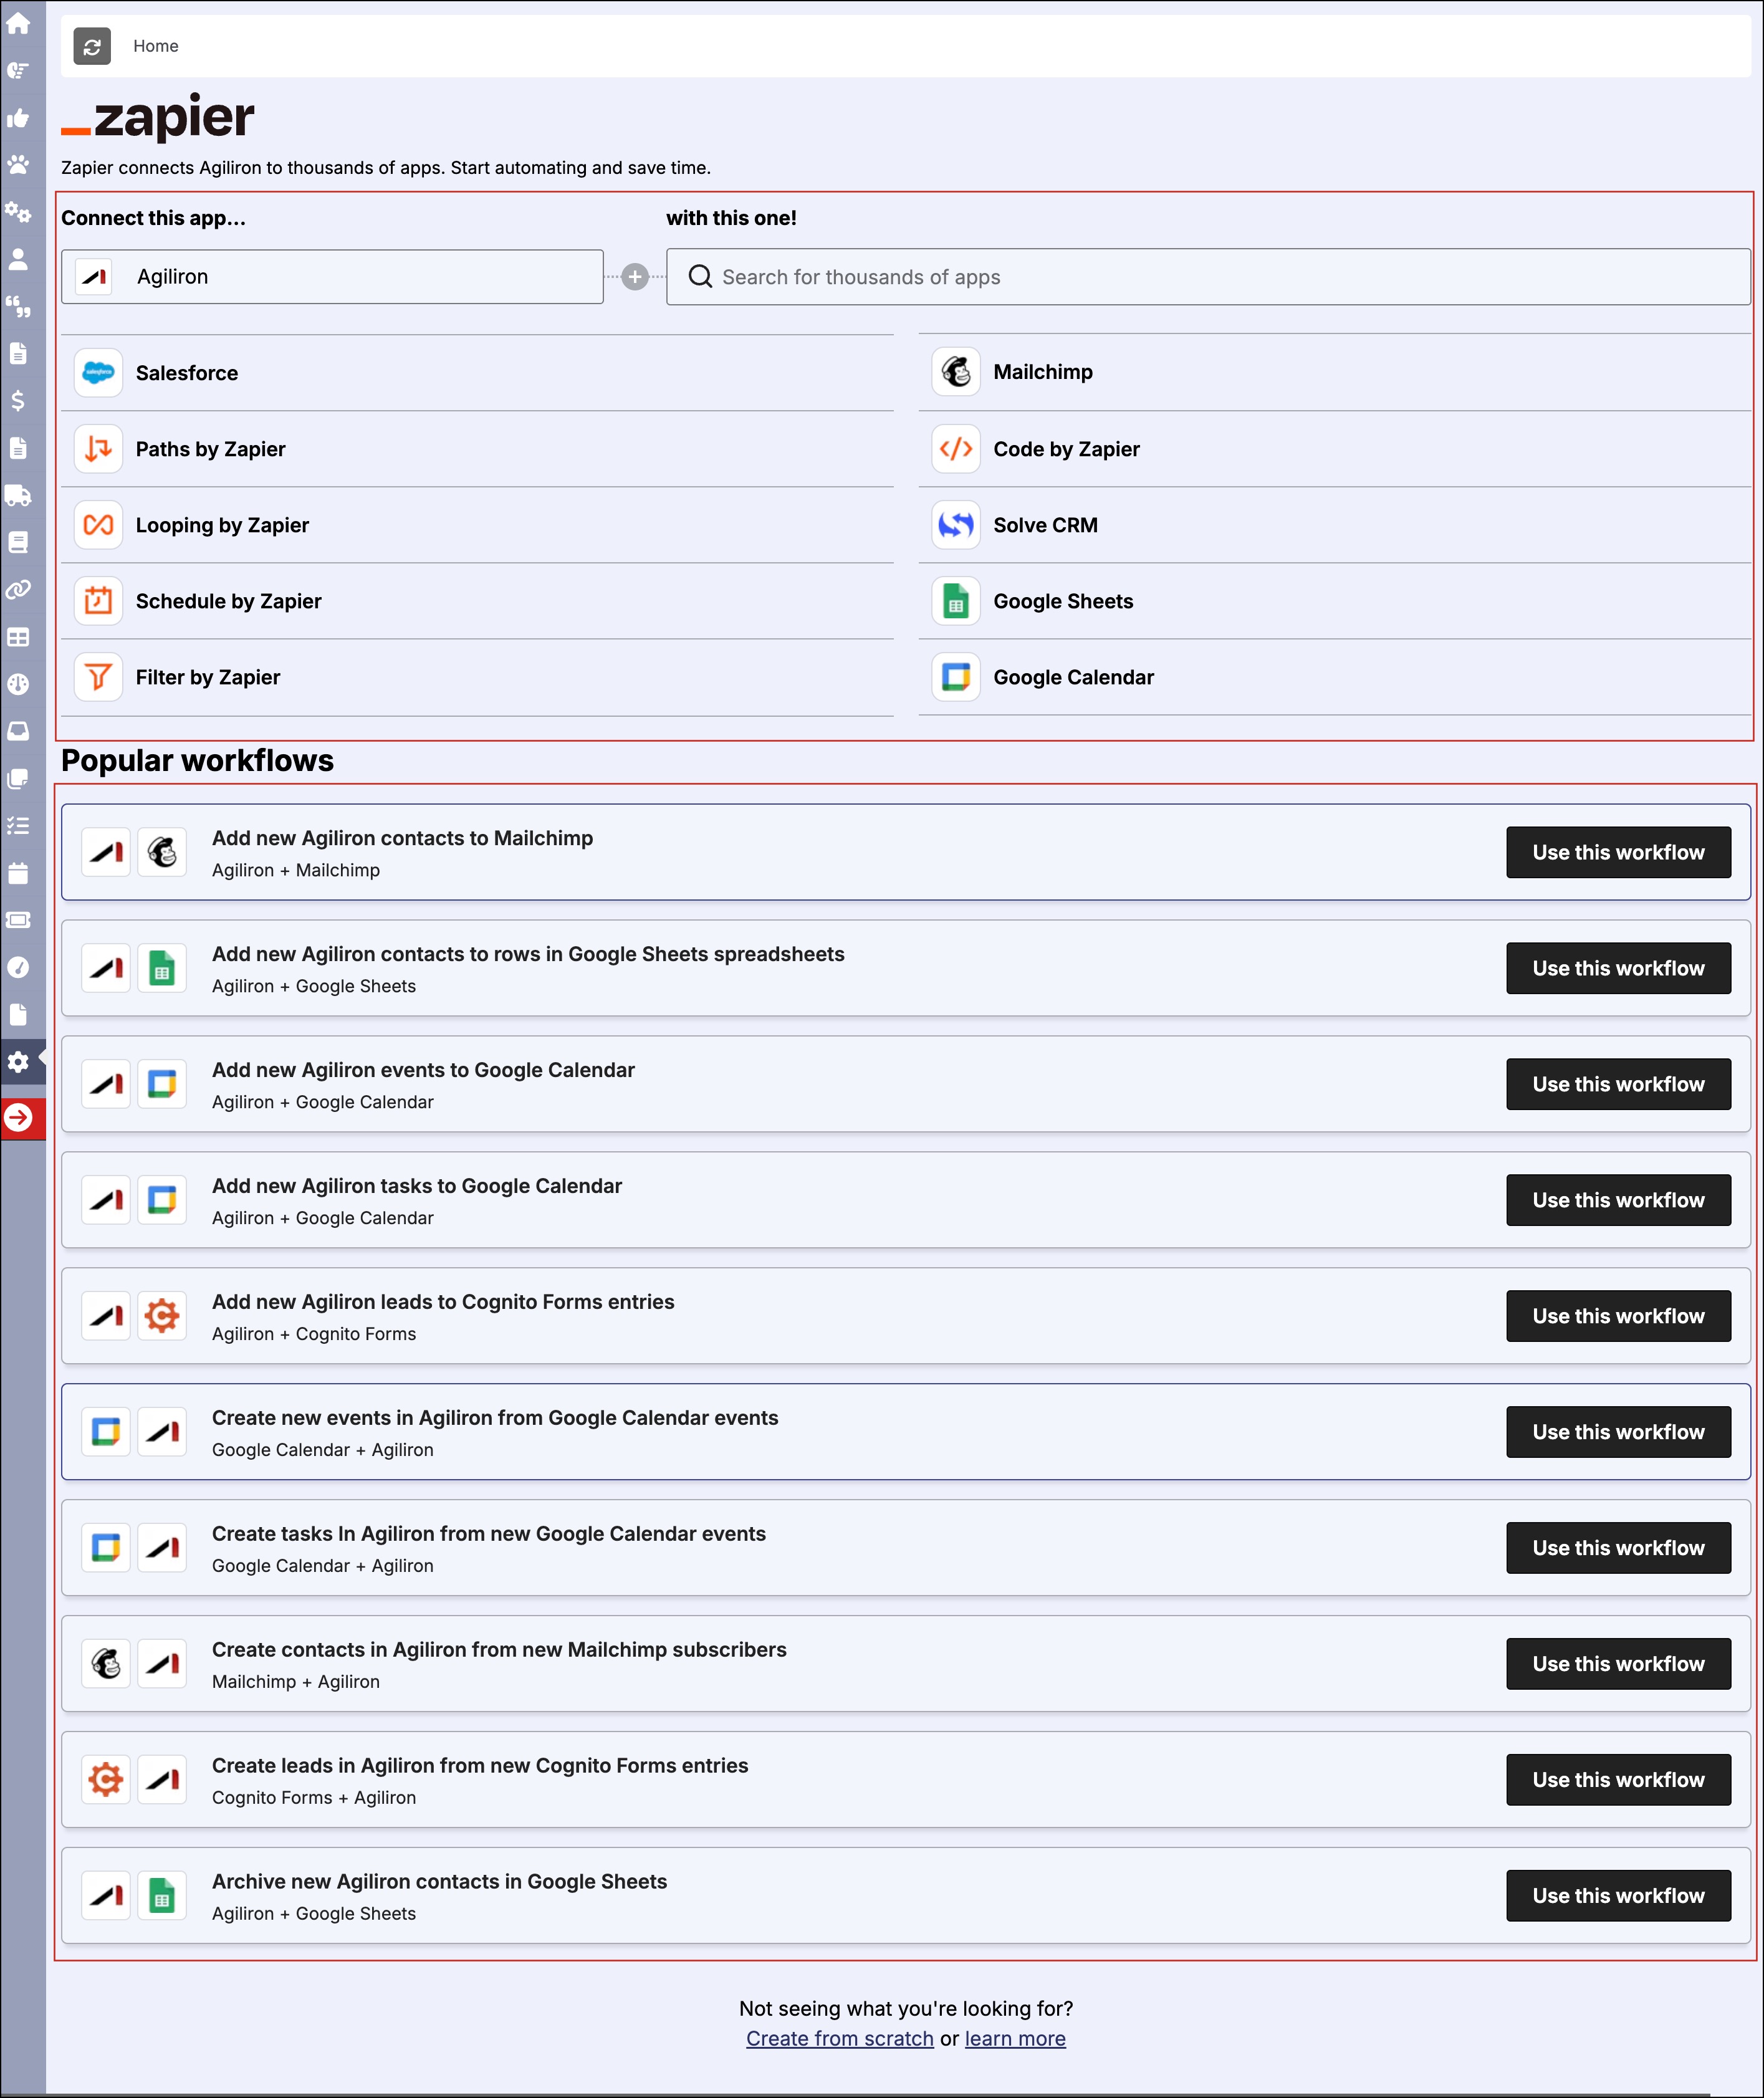Viewport: 1764px width, 2098px height.
Task: Use the Cognito Forms leads workflow button
Action: (x=1617, y=1780)
